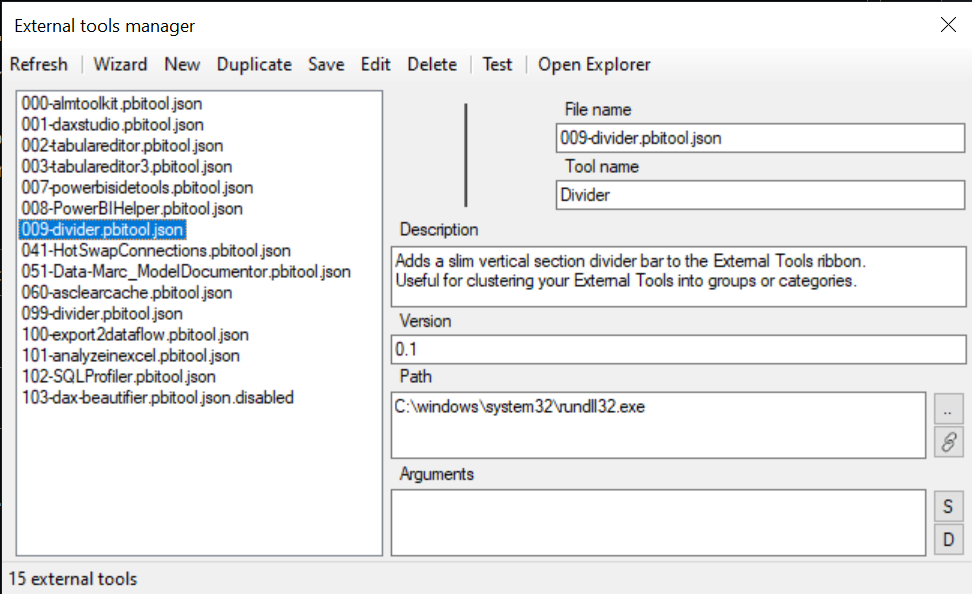
Task: Create a New external tool
Action: pos(182,64)
